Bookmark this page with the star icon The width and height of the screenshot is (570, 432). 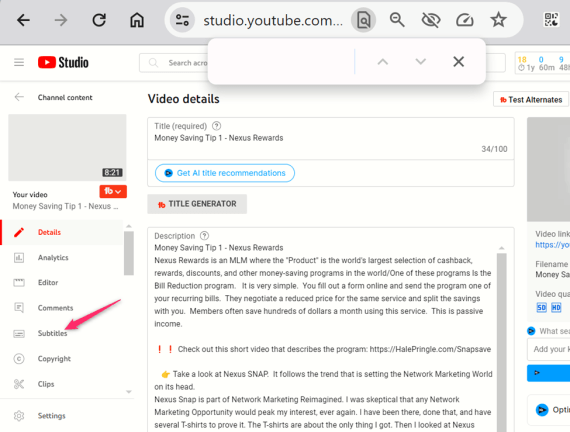pyautogui.click(x=498, y=20)
